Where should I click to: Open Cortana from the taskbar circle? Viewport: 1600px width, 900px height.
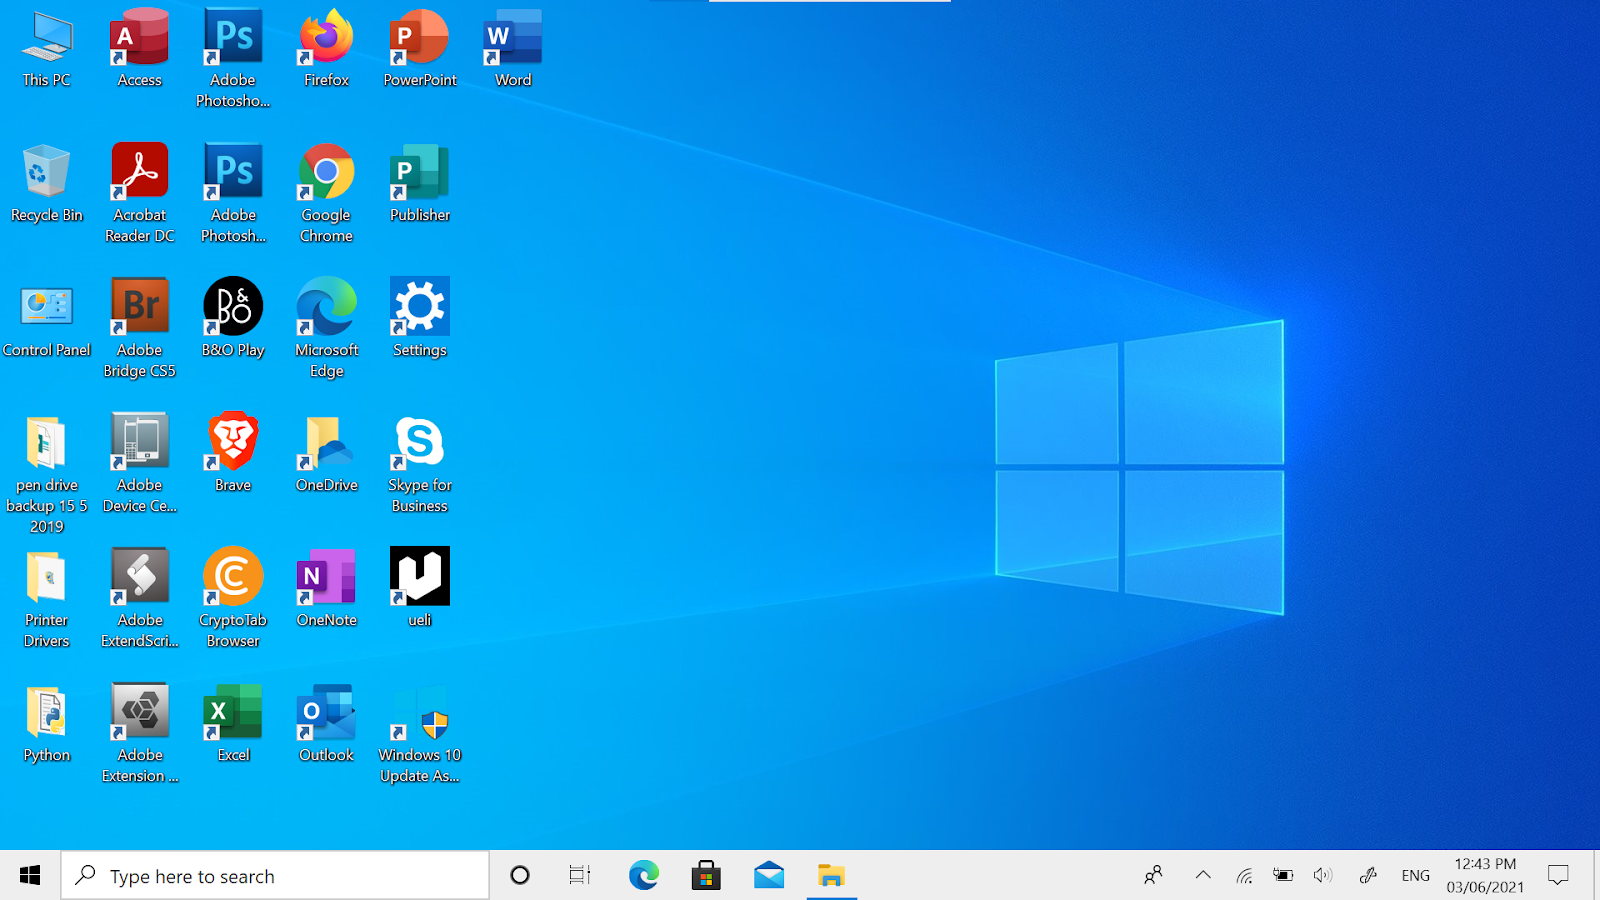click(x=520, y=876)
